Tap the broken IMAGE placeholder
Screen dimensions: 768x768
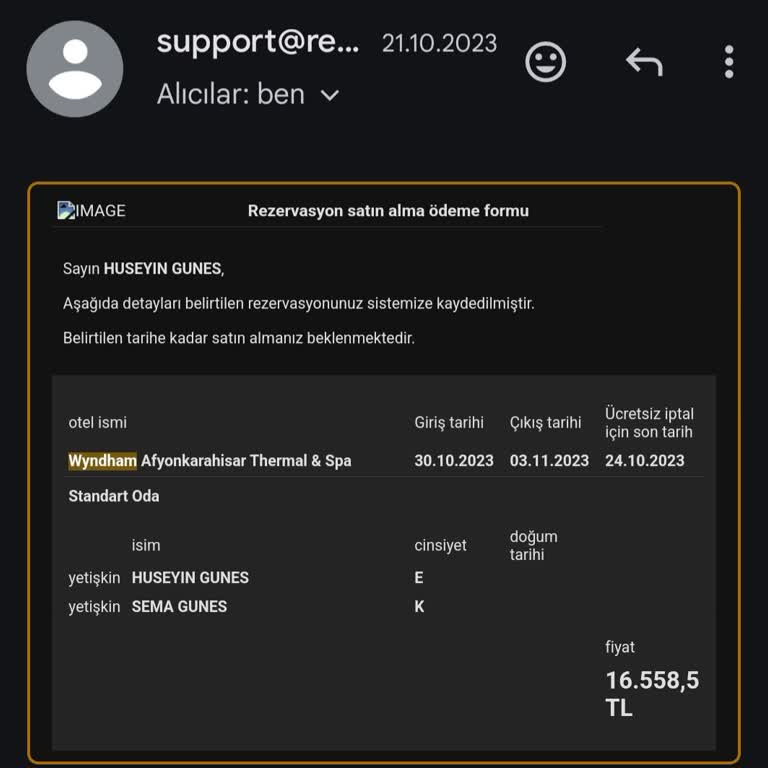[92, 211]
